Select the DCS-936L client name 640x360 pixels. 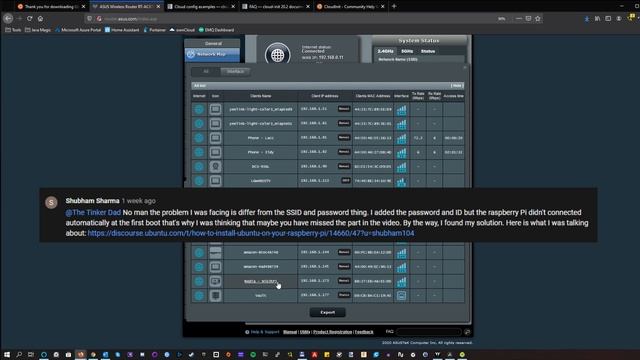tap(261, 167)
